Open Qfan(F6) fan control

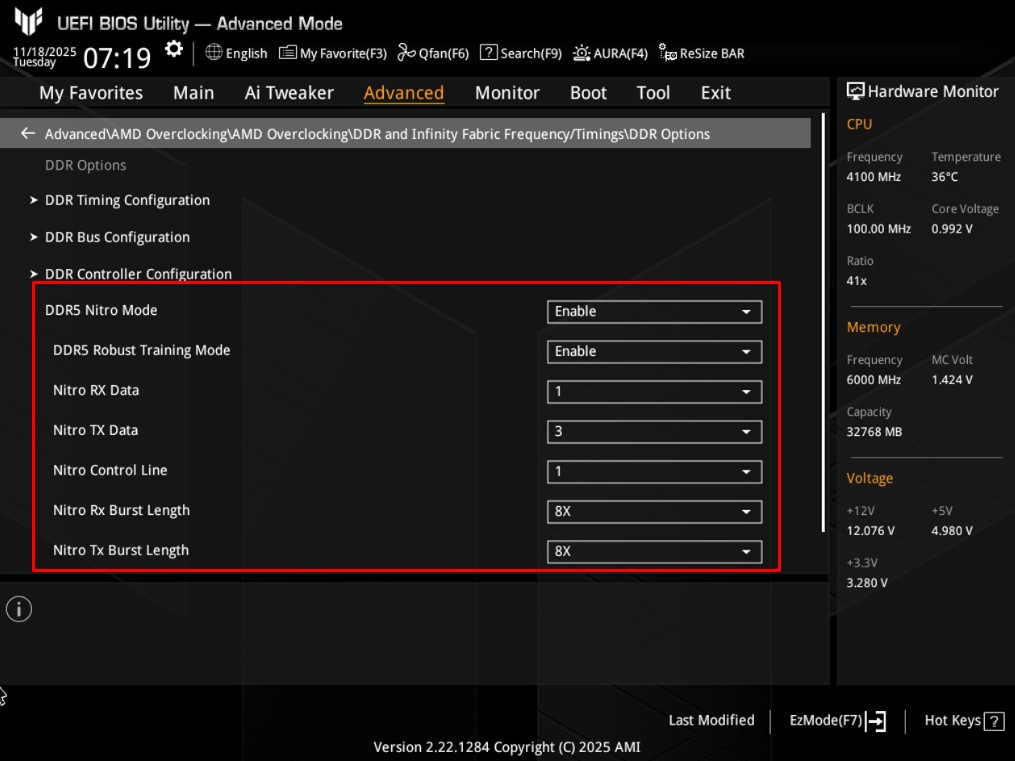(433, 53)
